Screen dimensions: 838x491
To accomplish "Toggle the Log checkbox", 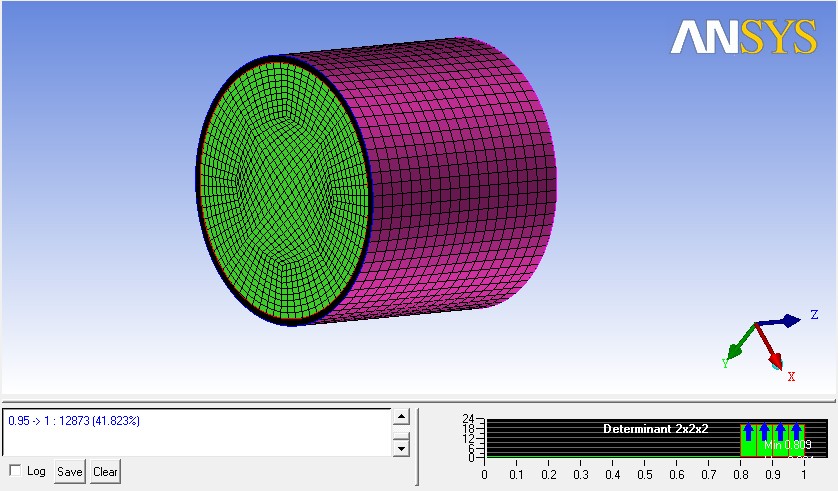I will (x=14, y=471).
